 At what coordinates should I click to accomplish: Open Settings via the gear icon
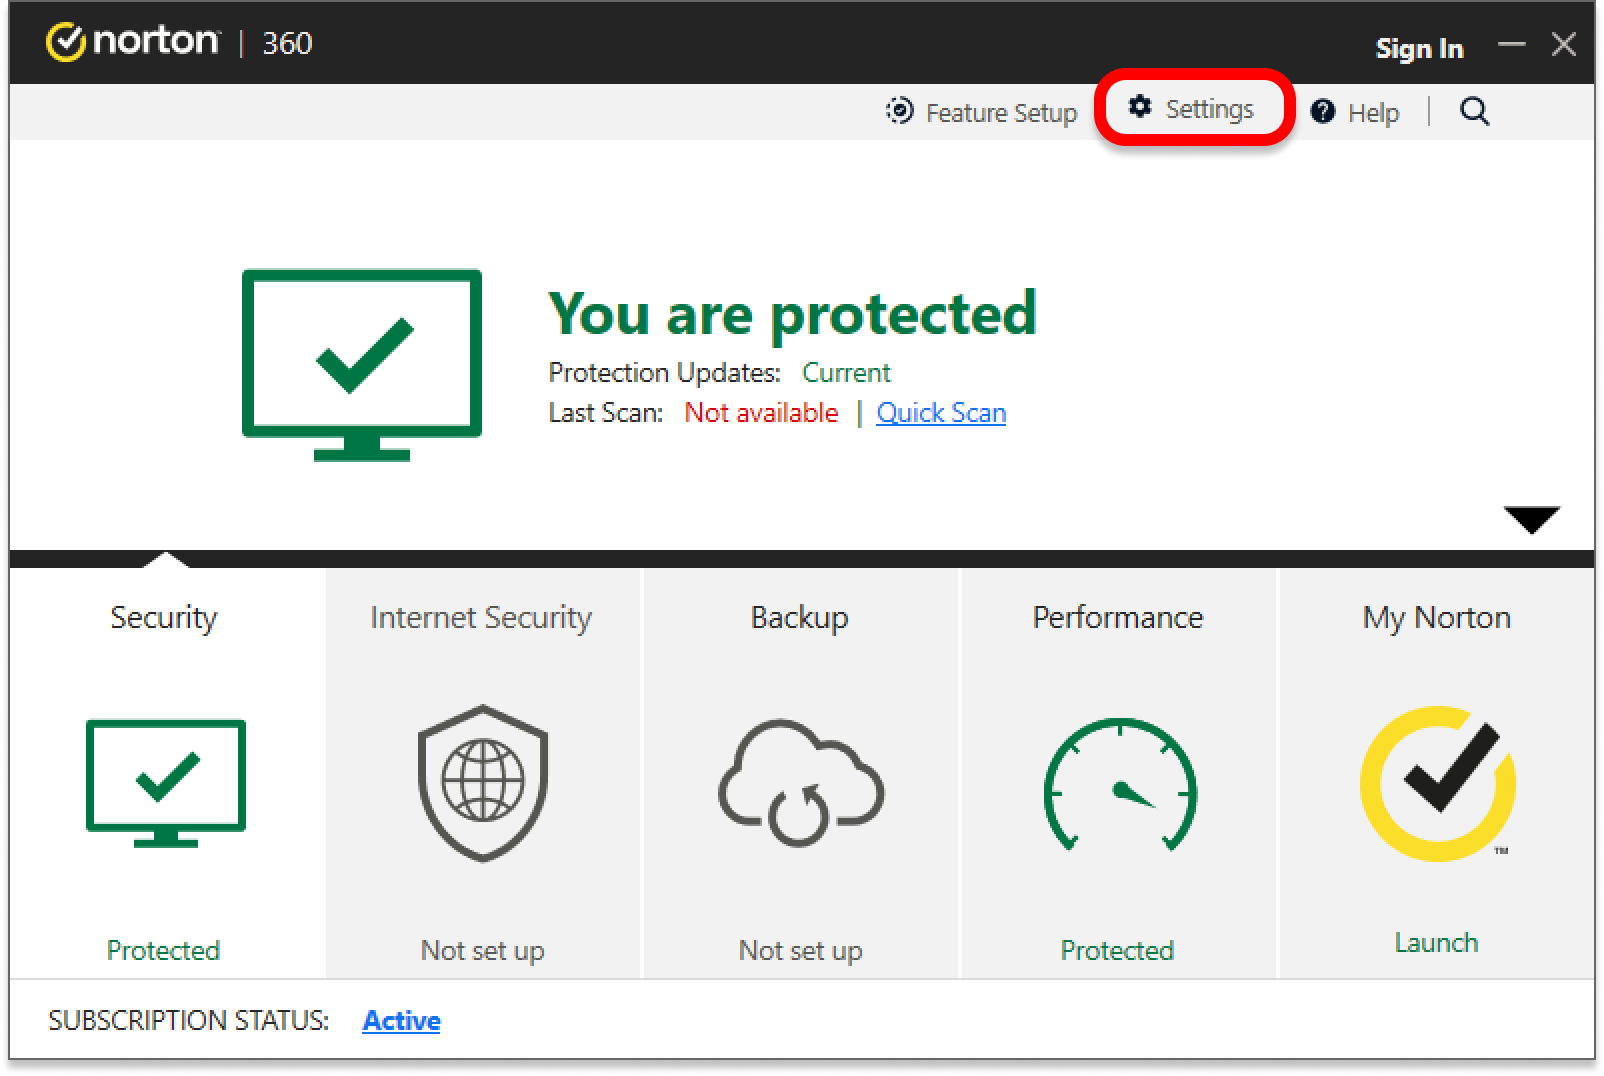(x=1140, y=107)
